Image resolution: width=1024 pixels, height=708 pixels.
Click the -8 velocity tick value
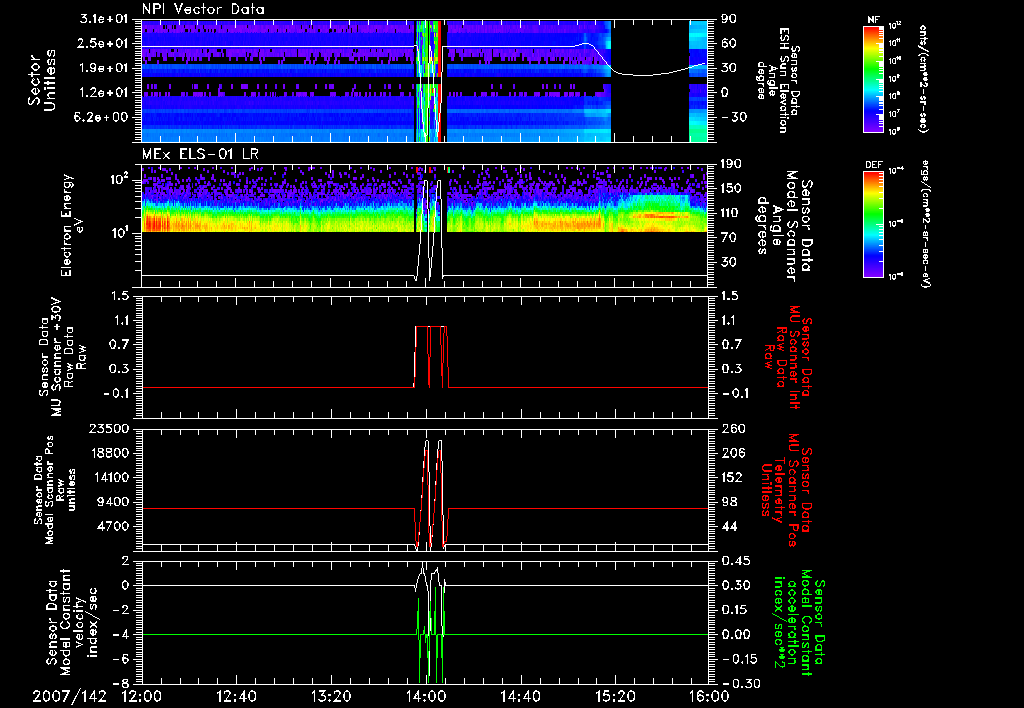[x=121, y=683]
